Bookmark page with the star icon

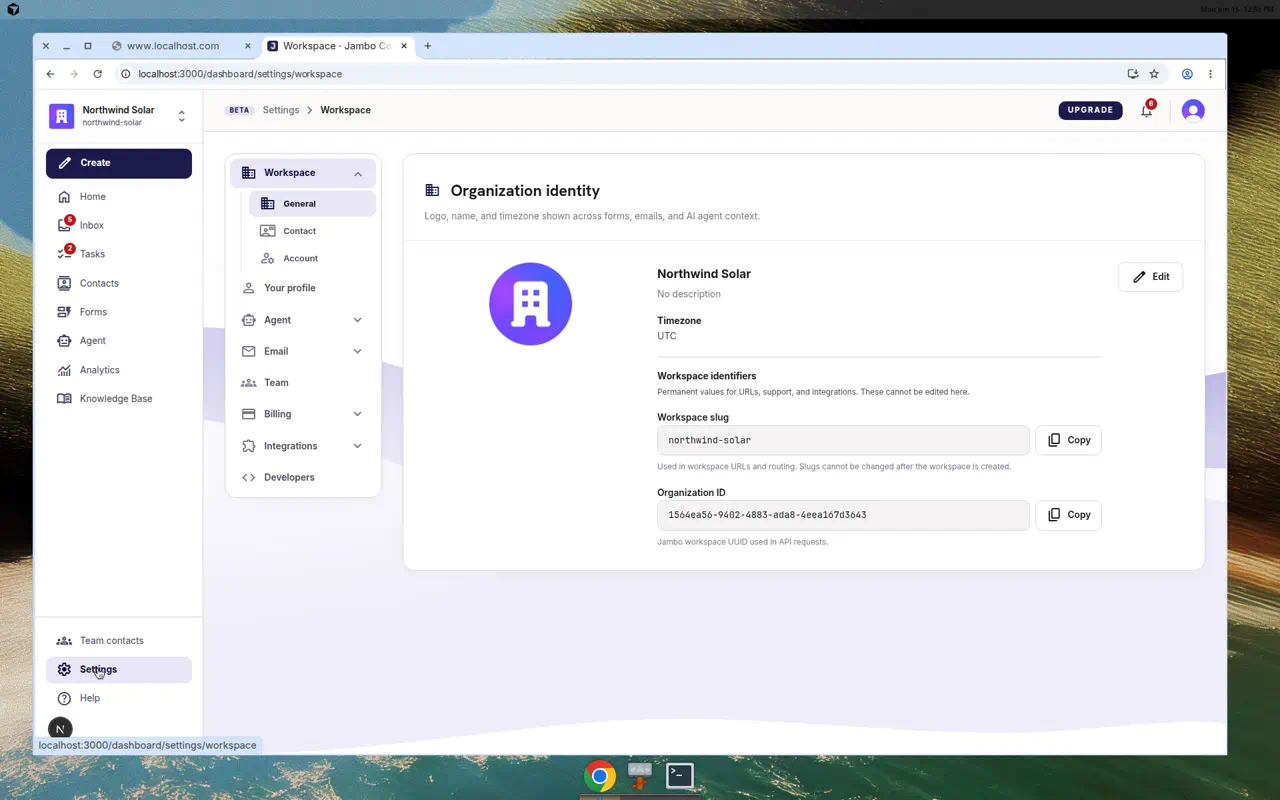tap(1154, 74)
